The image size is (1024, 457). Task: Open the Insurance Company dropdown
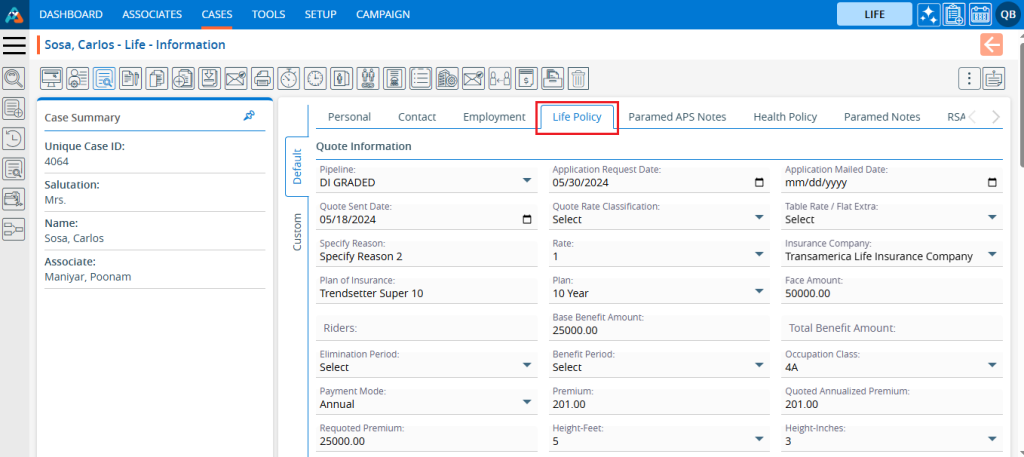click(x=992, y=255)
